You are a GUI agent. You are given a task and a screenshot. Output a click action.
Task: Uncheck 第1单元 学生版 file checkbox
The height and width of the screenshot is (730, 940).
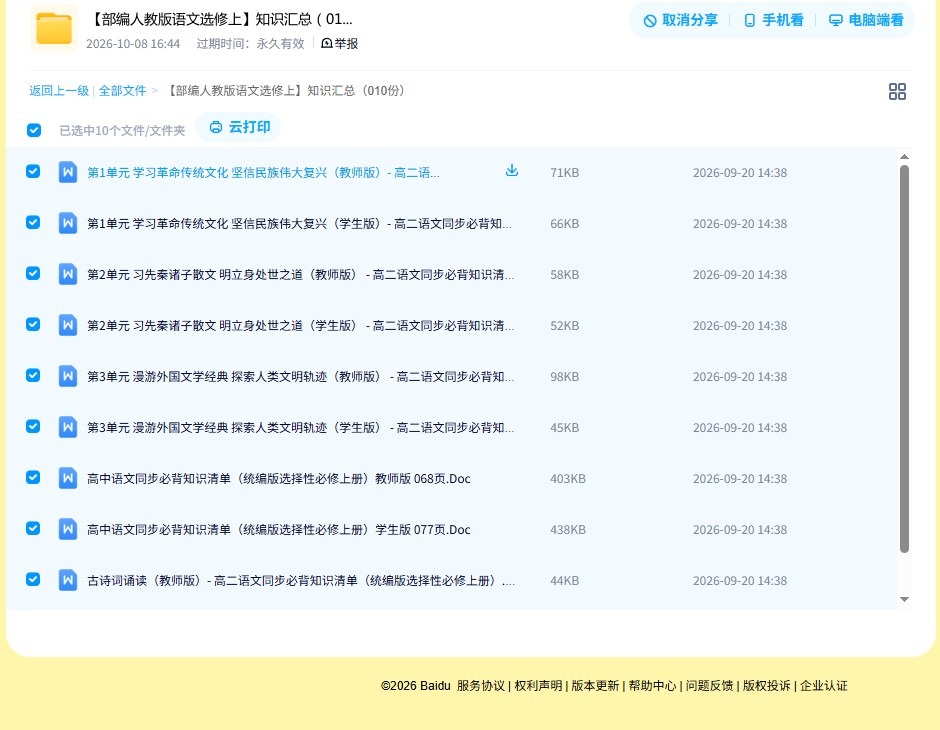pos(33,222)
